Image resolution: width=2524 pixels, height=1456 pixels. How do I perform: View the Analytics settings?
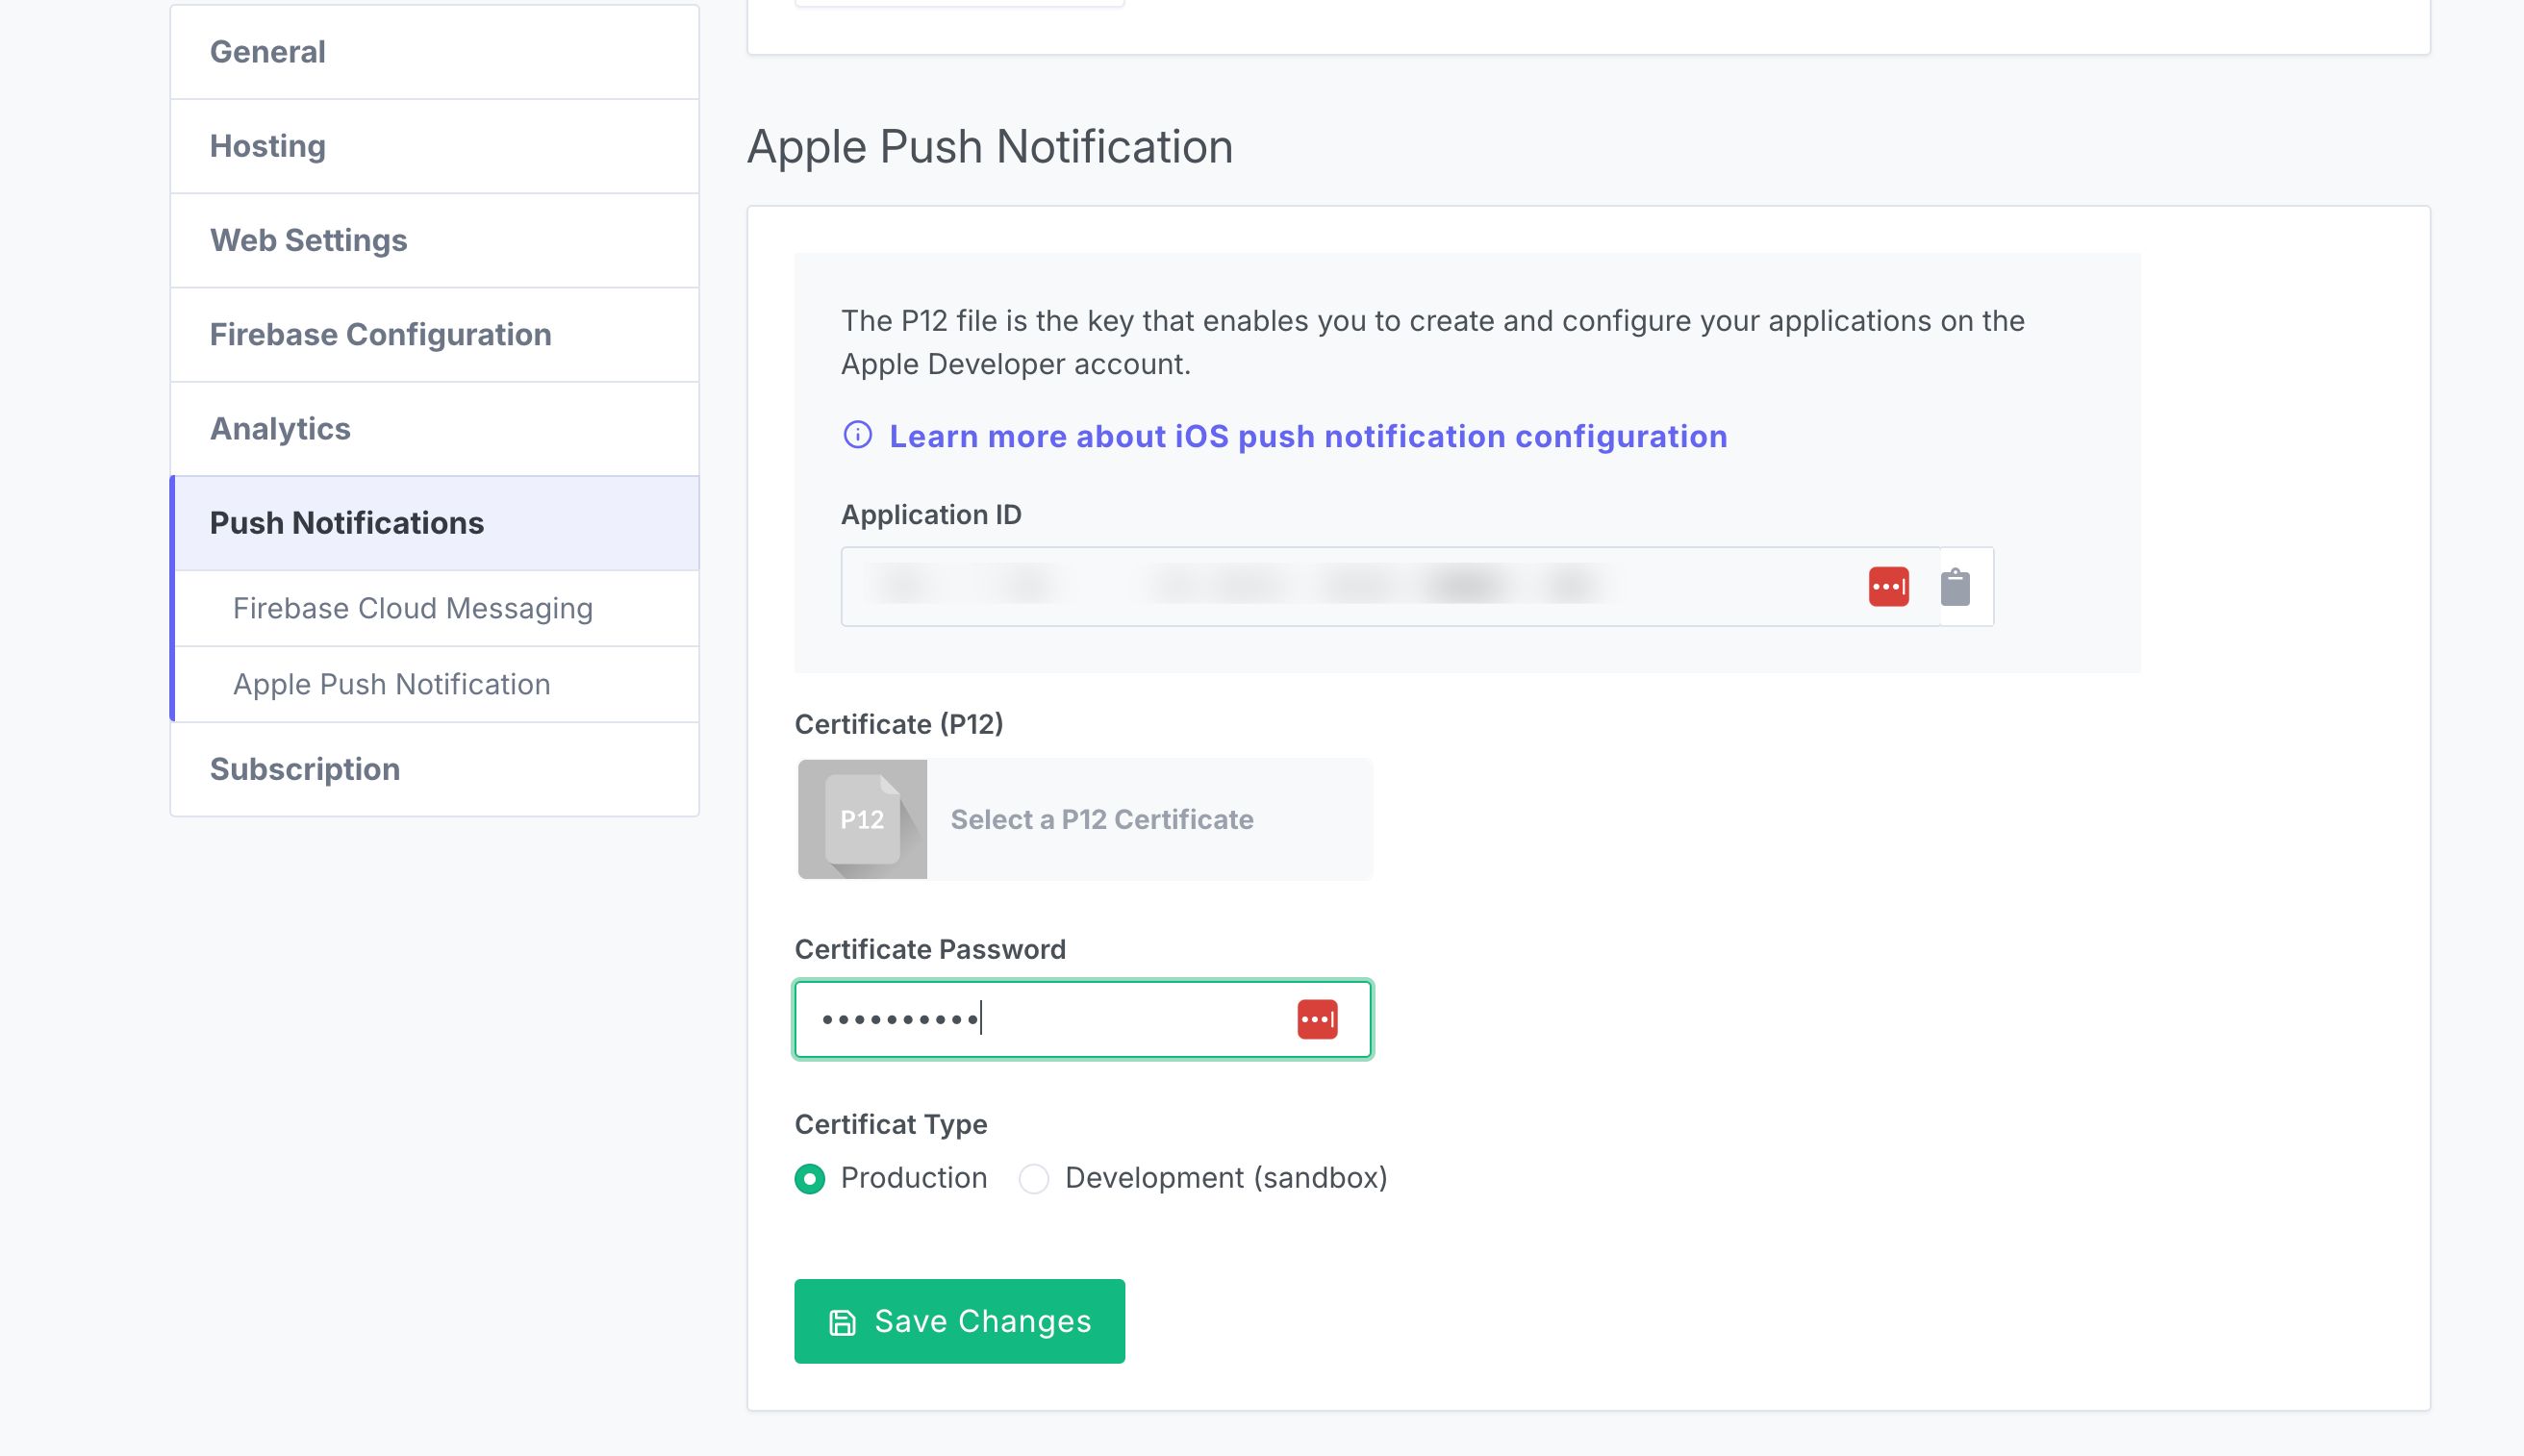279,428
